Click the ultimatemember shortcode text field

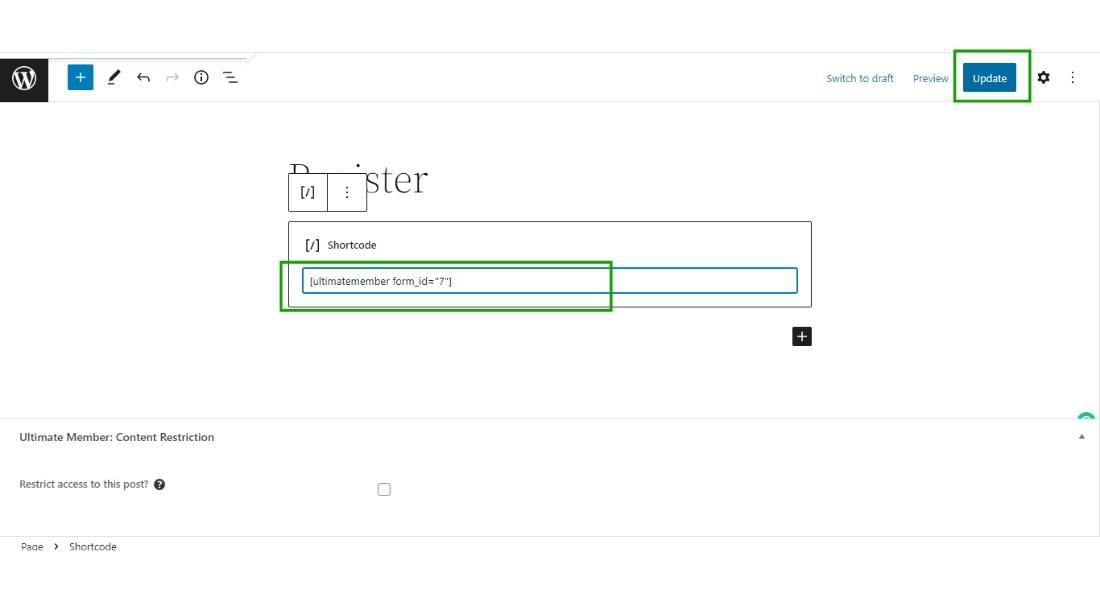click(549, 281)
